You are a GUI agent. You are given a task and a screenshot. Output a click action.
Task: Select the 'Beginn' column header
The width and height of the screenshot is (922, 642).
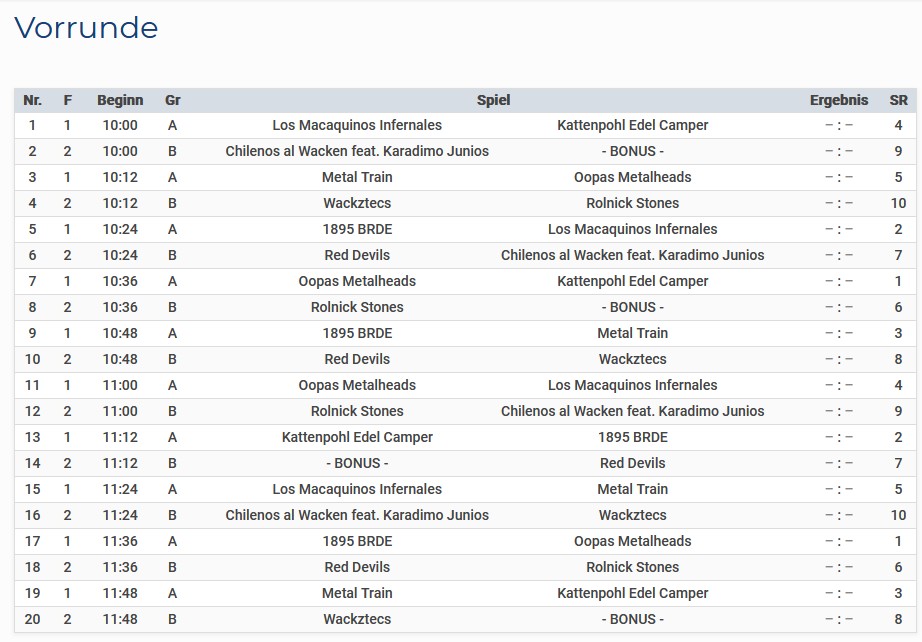[x=120, y=100]
